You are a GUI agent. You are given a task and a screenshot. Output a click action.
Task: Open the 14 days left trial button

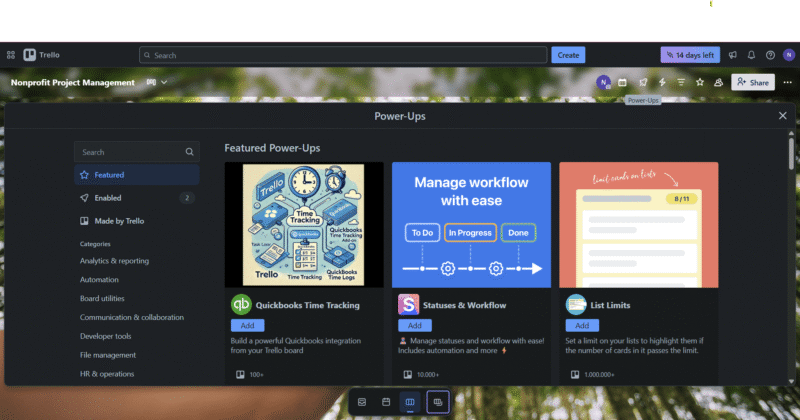point(690,55)
